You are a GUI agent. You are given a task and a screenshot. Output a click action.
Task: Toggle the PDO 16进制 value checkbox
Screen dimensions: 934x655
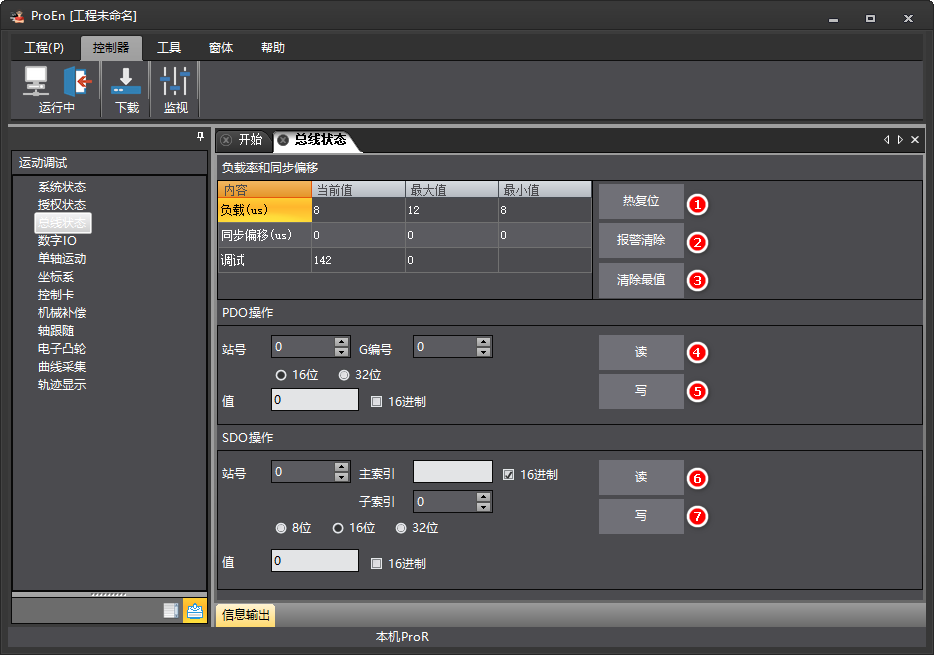[376, 402]
